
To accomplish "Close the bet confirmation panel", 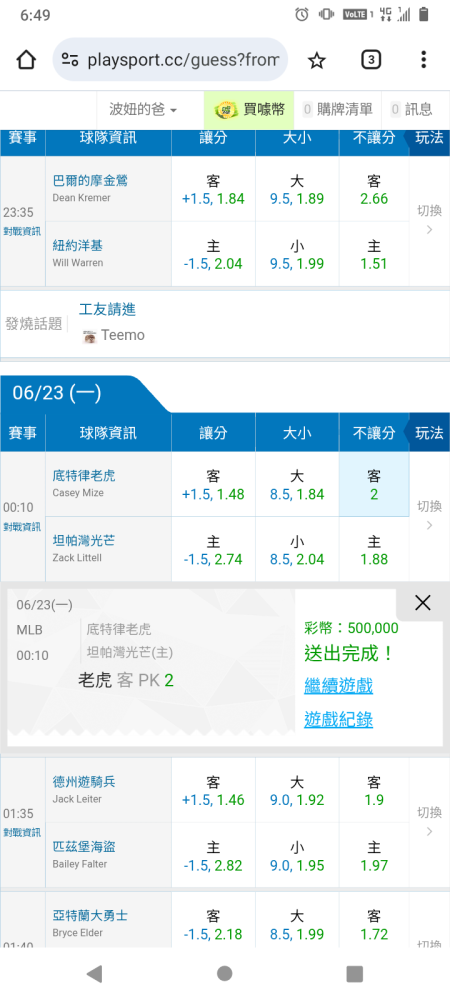I will point(423,603).
